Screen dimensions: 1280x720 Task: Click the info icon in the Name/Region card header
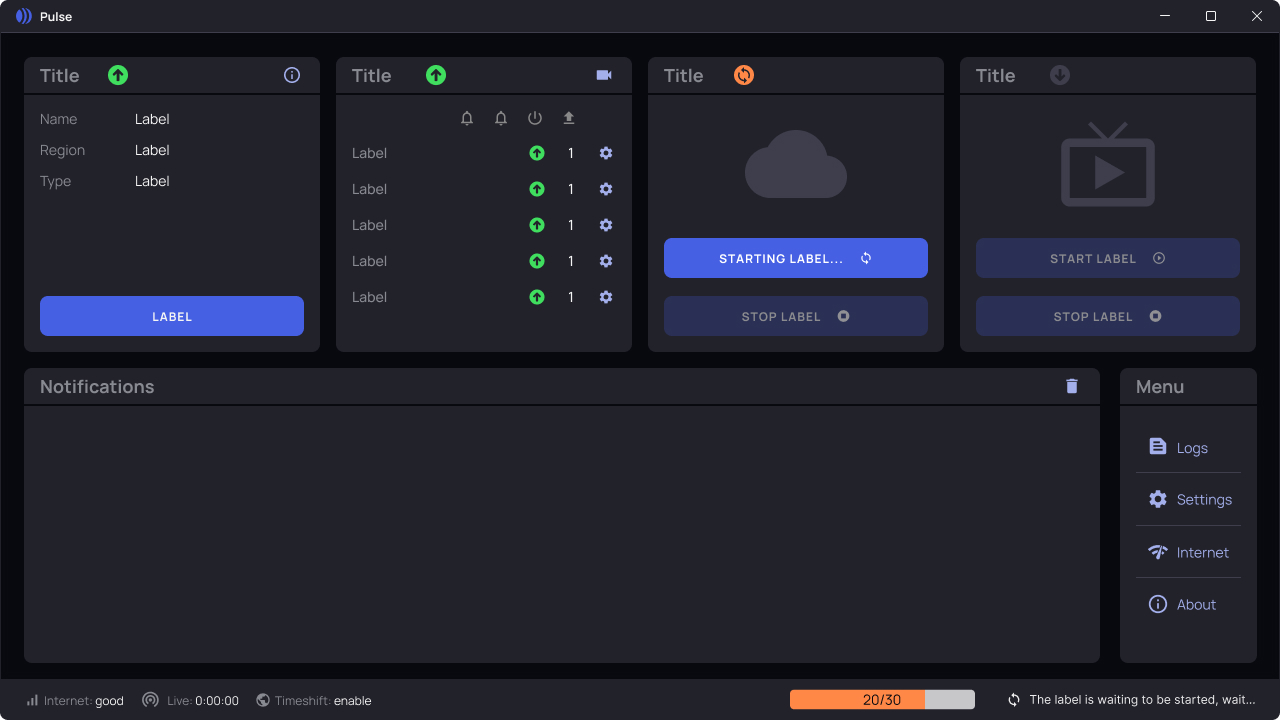[x=292, y=75]
